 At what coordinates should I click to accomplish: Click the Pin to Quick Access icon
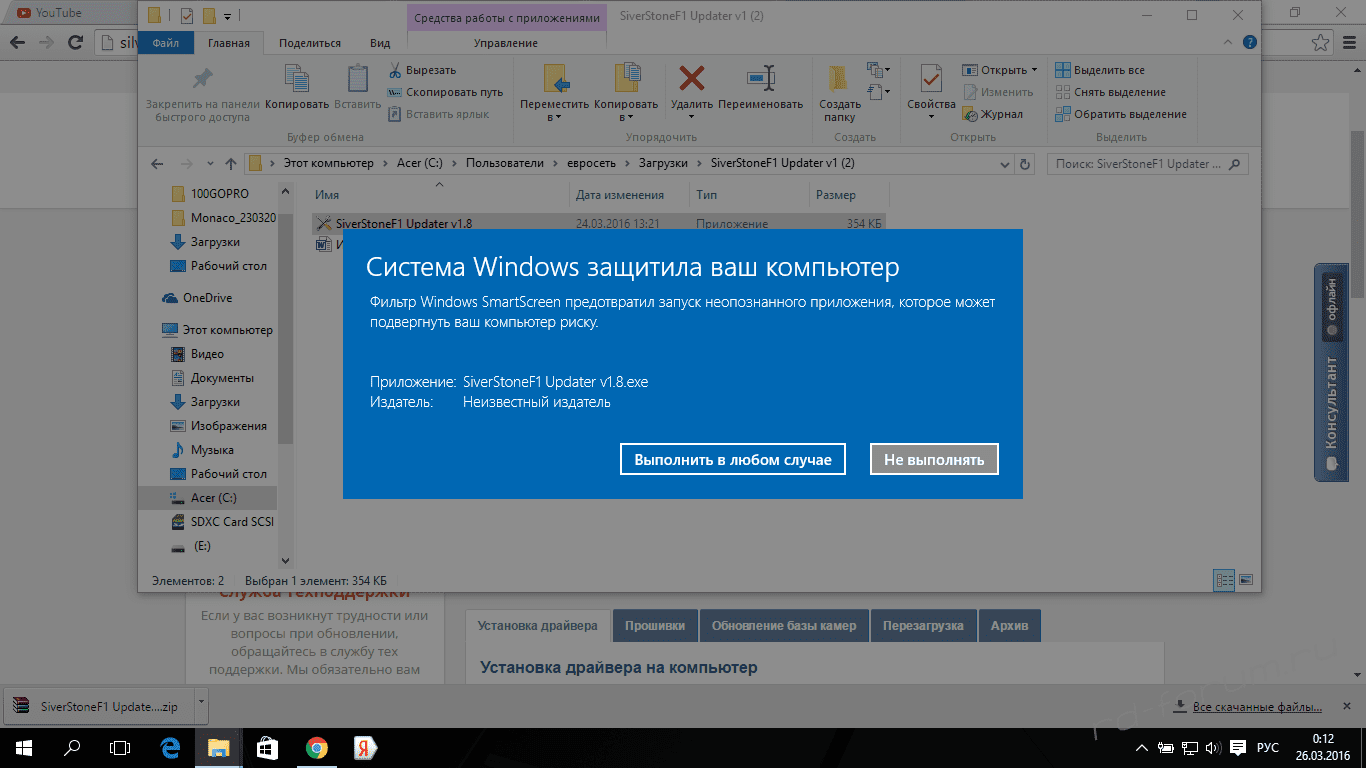tap(203, 79)
